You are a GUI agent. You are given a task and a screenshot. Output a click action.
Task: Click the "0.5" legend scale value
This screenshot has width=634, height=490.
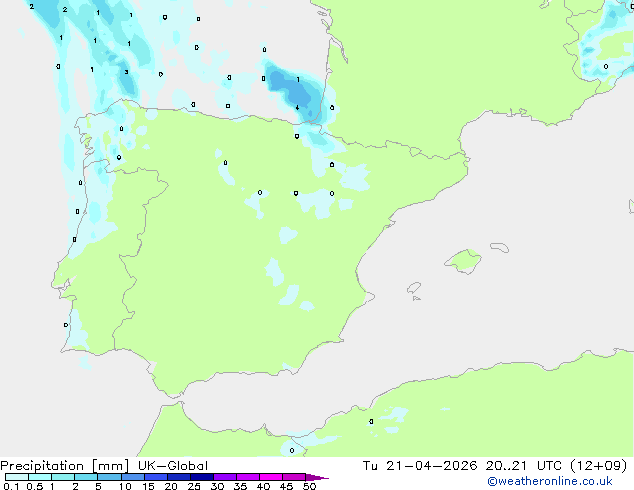(34, 486)
